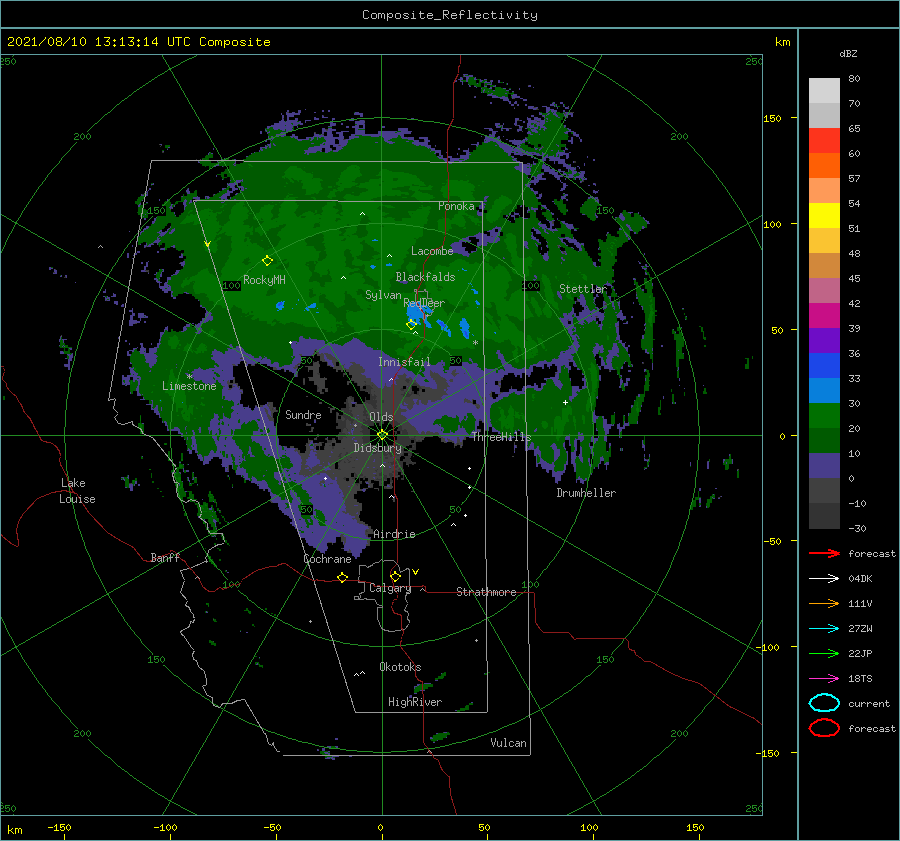The image size is (900, 841).
Task: Click the 18TS legend label
Action: coord(860,679)
